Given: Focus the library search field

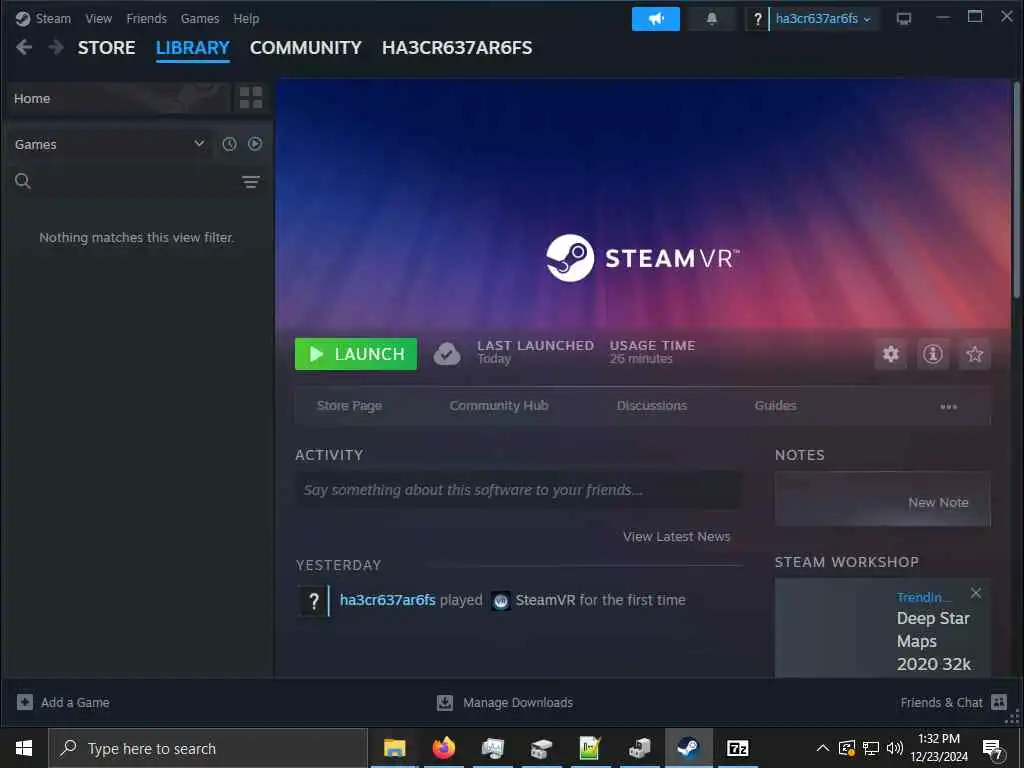Looking at the screenshot, I should click(136, 181).
